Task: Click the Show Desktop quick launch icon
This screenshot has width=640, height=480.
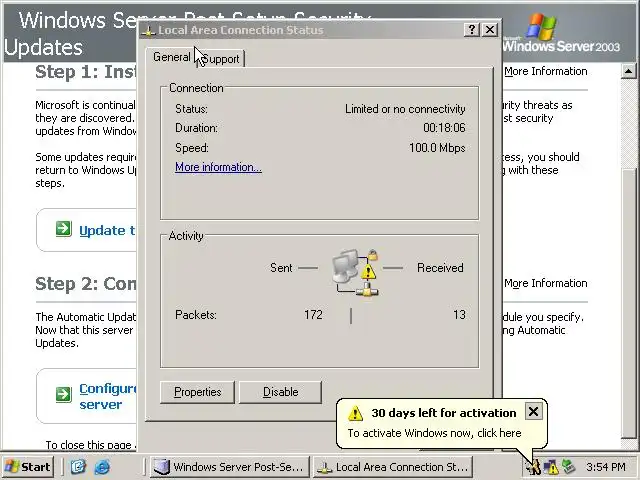Action: [78, 467]
